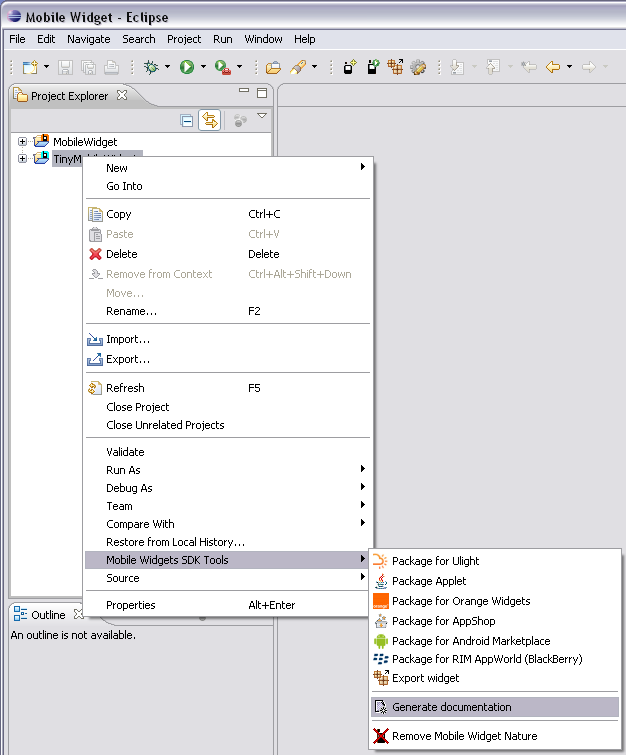Choose Export... from the context menu
Image resolution: width=626 pixels, height=755 pixels.
click(227, 359)
